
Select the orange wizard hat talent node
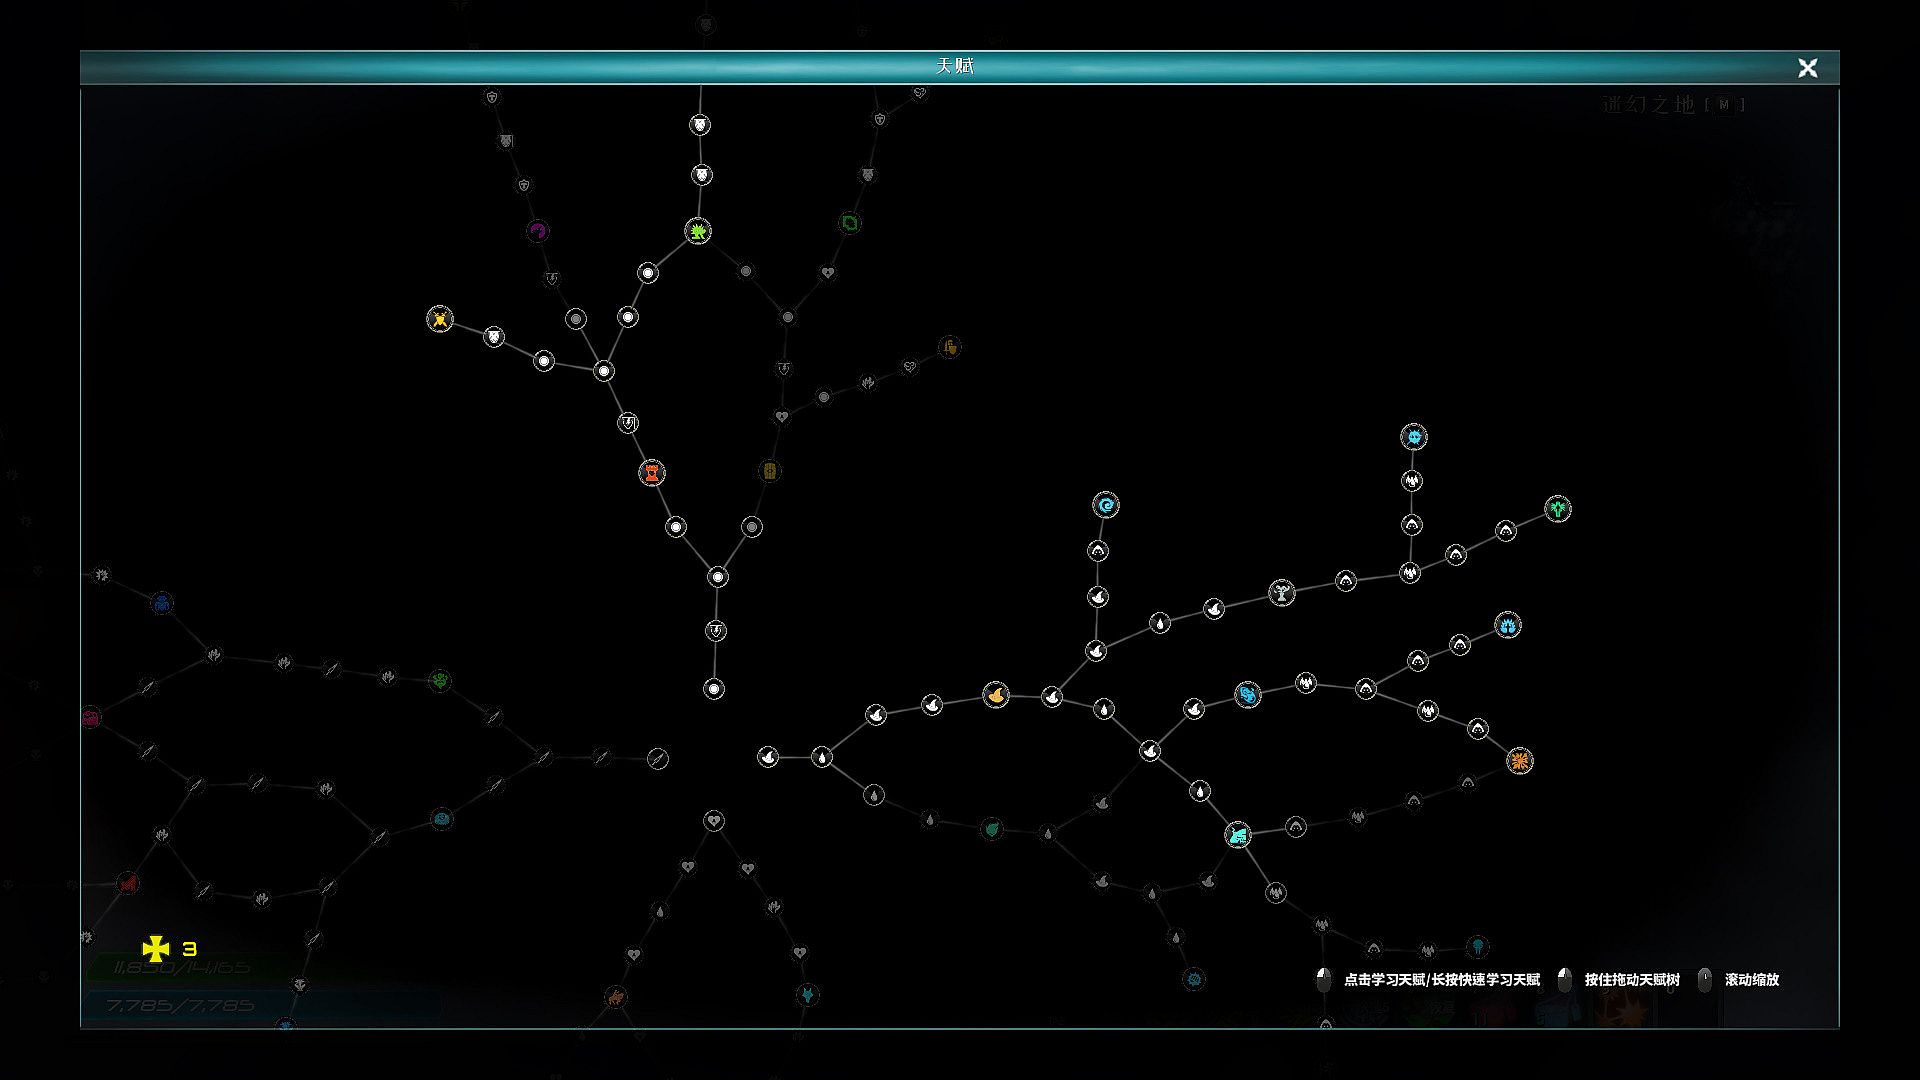click(995, 694)
